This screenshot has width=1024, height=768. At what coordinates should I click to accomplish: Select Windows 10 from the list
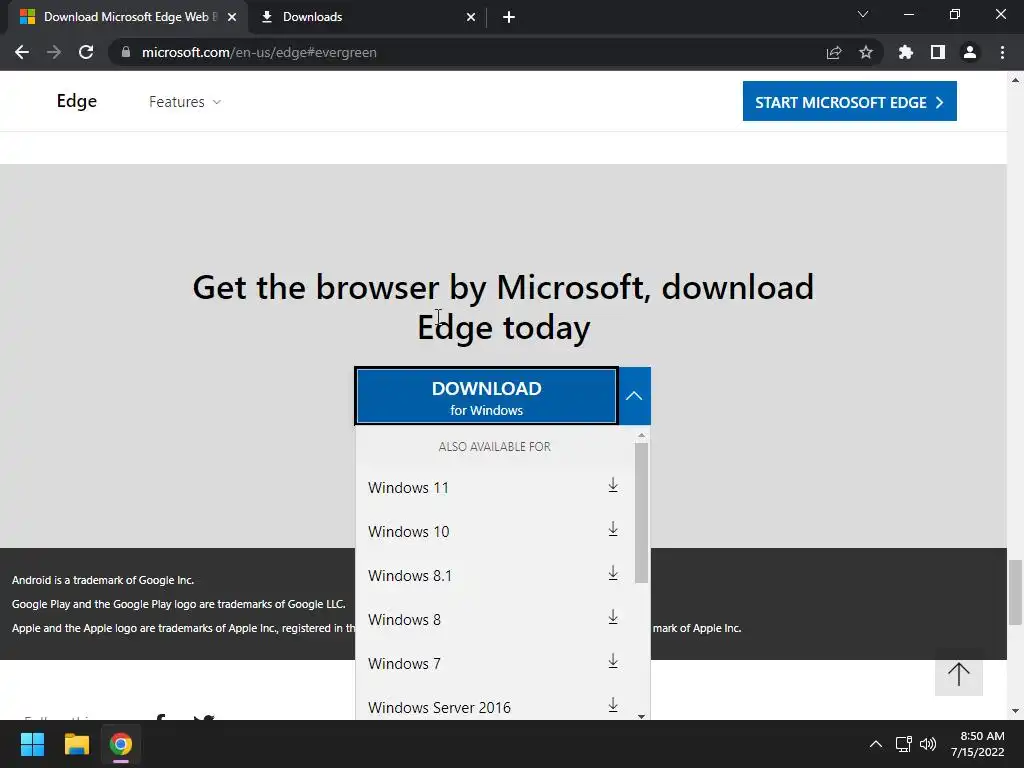(x=494, y=531)
